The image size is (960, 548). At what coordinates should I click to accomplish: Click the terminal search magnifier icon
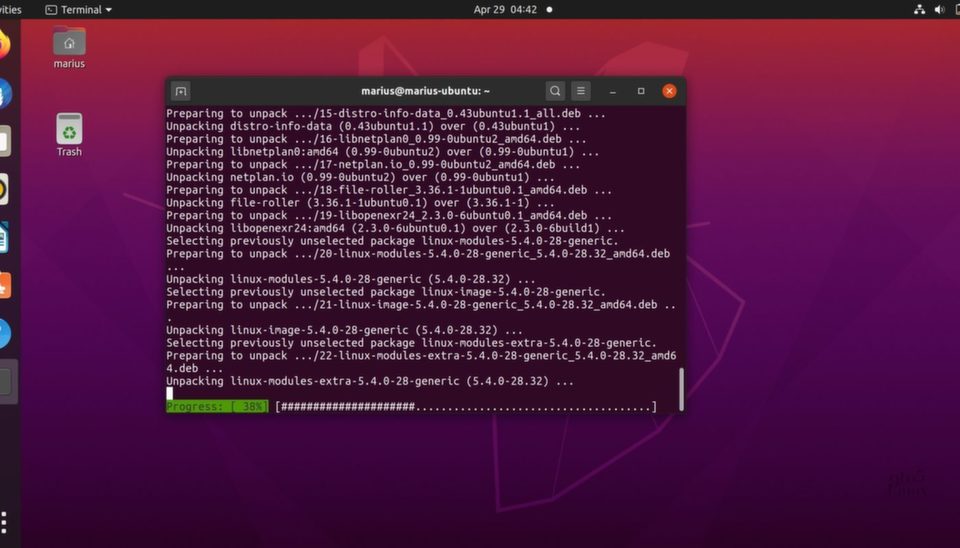[x=555, y=91]
